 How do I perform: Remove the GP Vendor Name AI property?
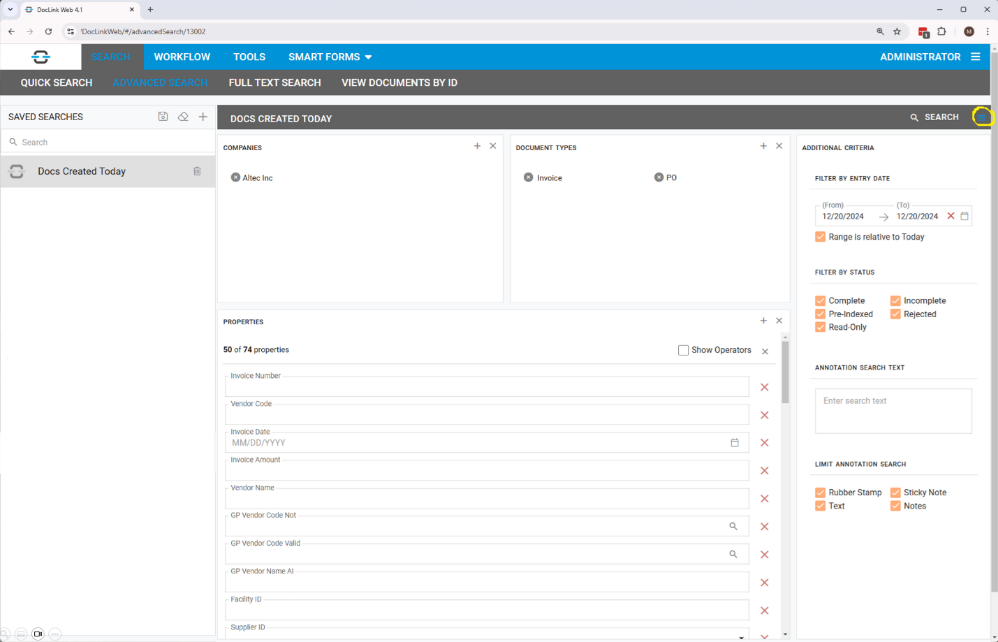point(764,583)
